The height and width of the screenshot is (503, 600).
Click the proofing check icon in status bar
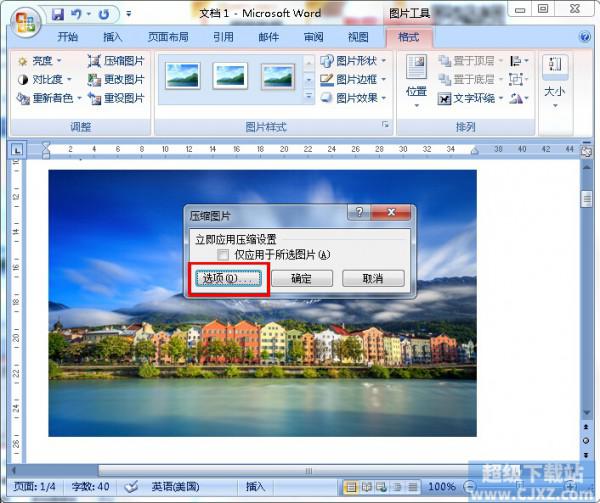point(131,487)
